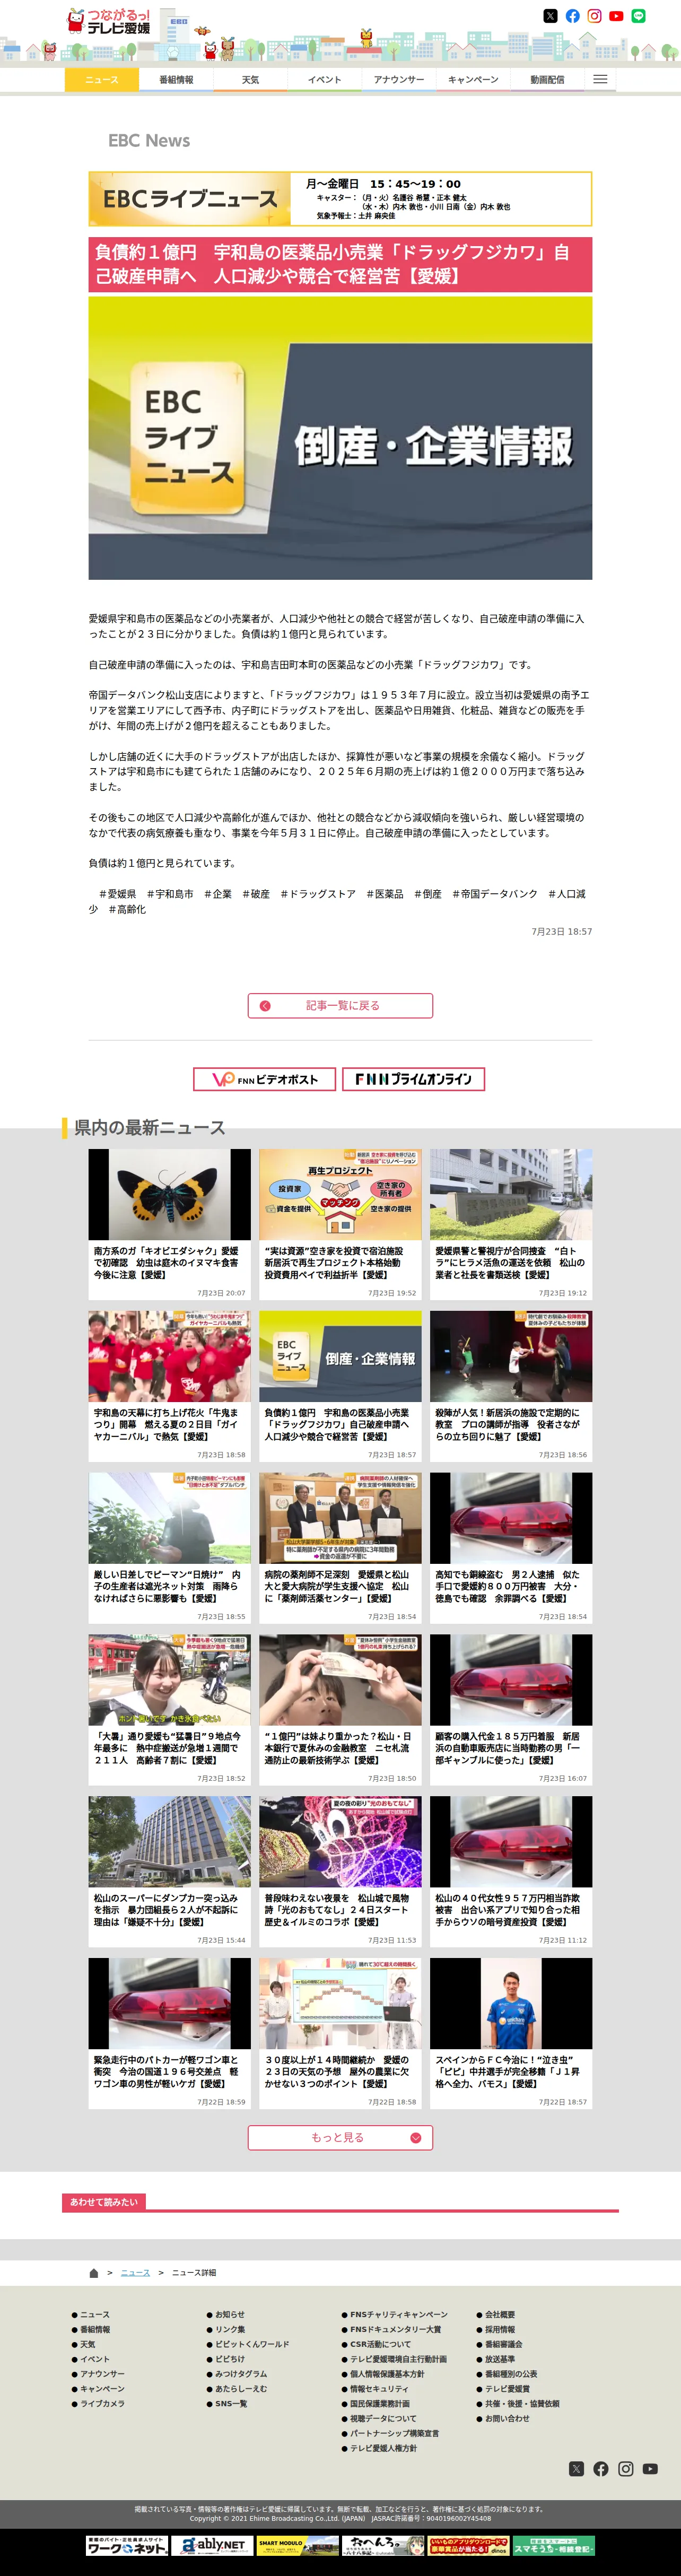The width and height of the screenshot is (681, 2576).
Task: Open the soccer player 中井選手 news thumbnail
Action: point(511,2003)
